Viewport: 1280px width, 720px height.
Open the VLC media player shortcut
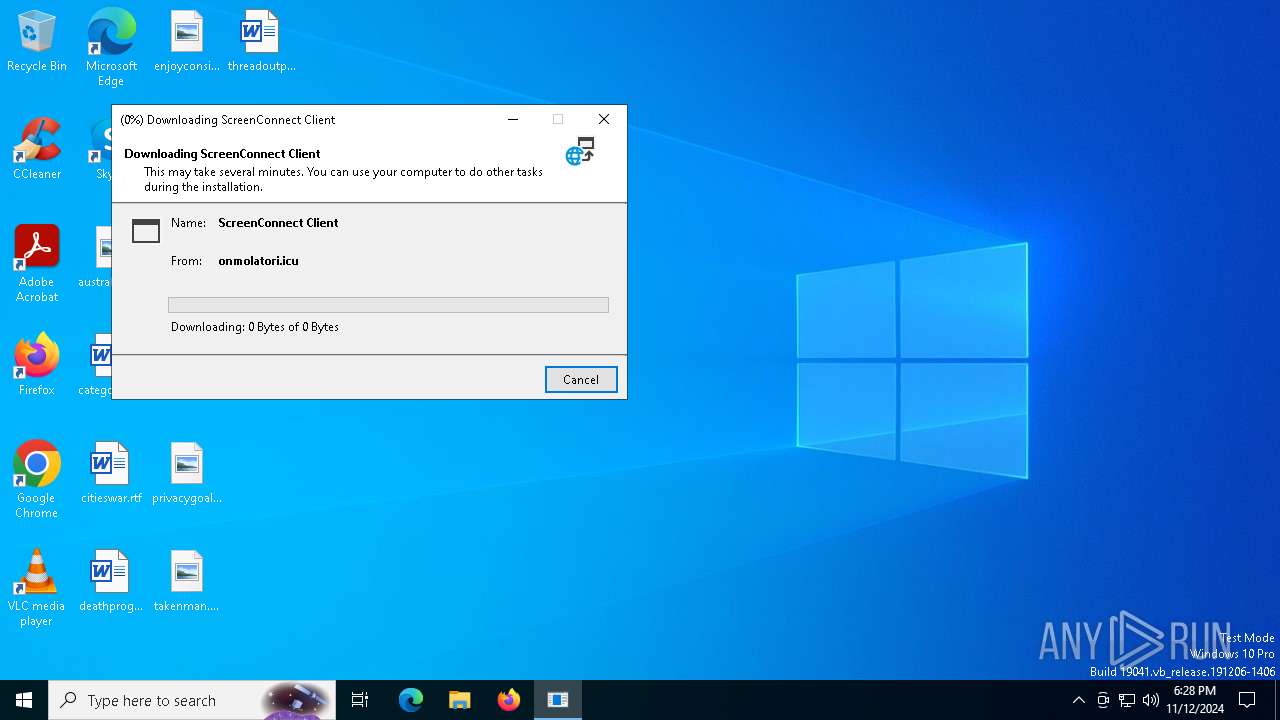pyautogui.click(x=37, y=588)
